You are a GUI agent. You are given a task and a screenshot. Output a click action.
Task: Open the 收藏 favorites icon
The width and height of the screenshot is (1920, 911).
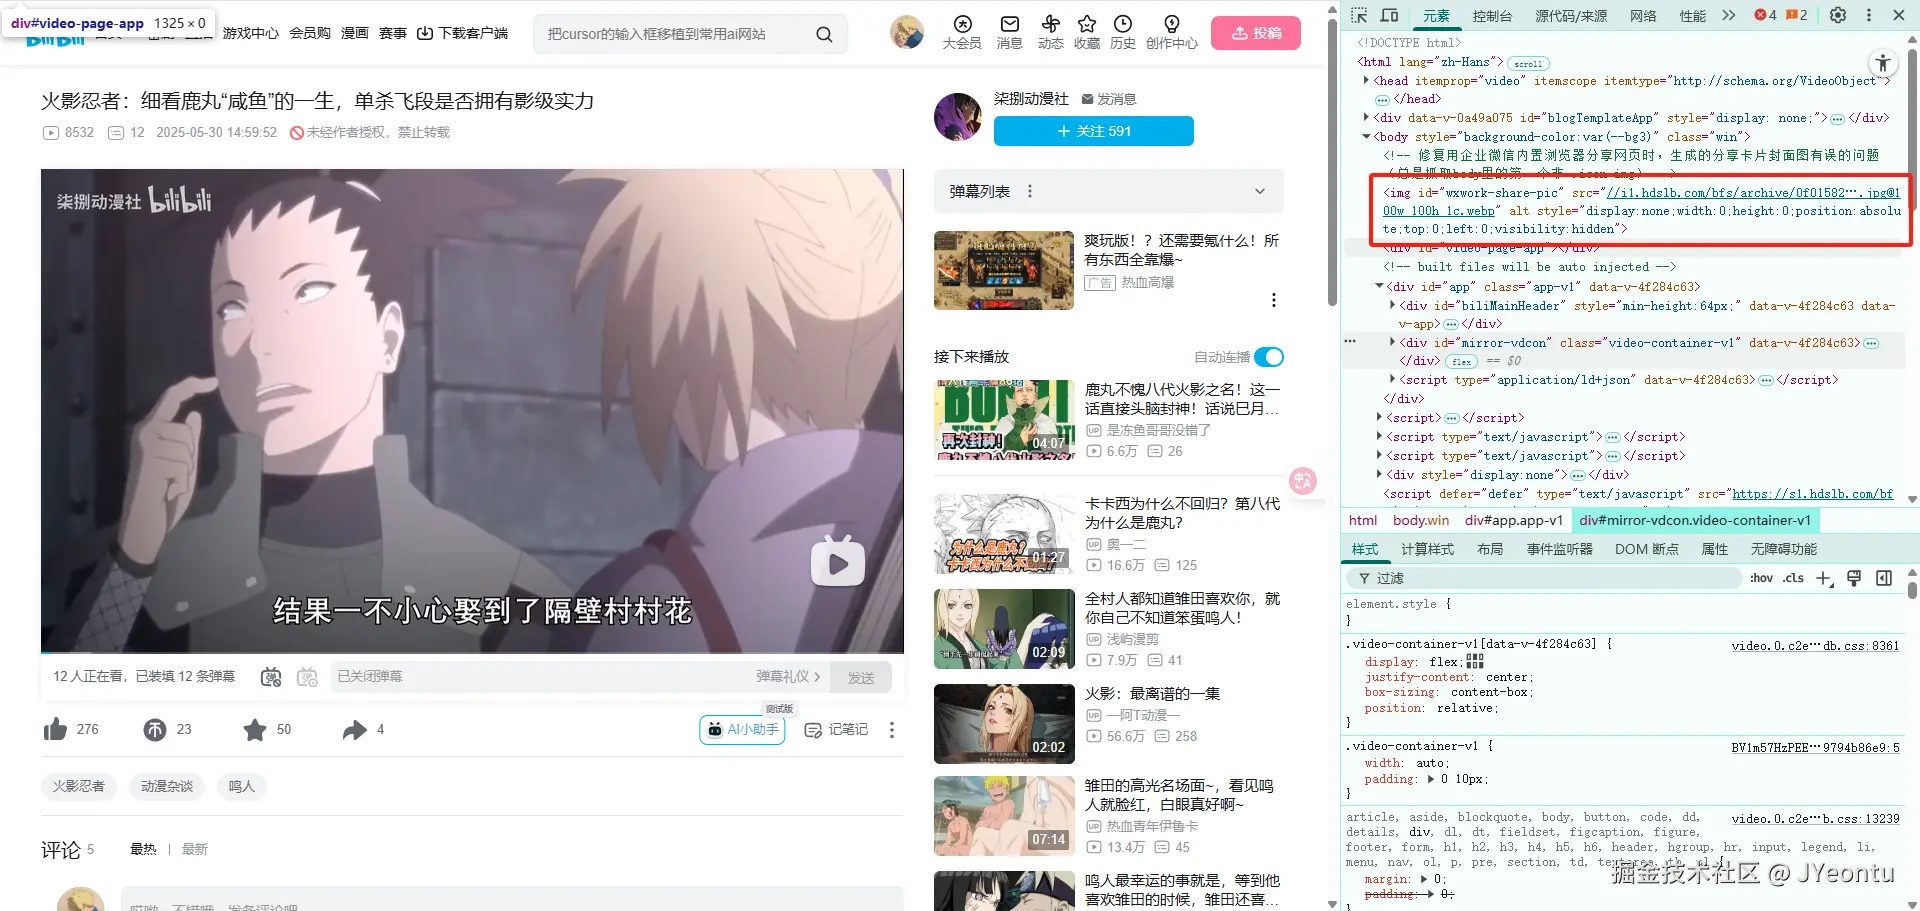tap(1087, 32)
